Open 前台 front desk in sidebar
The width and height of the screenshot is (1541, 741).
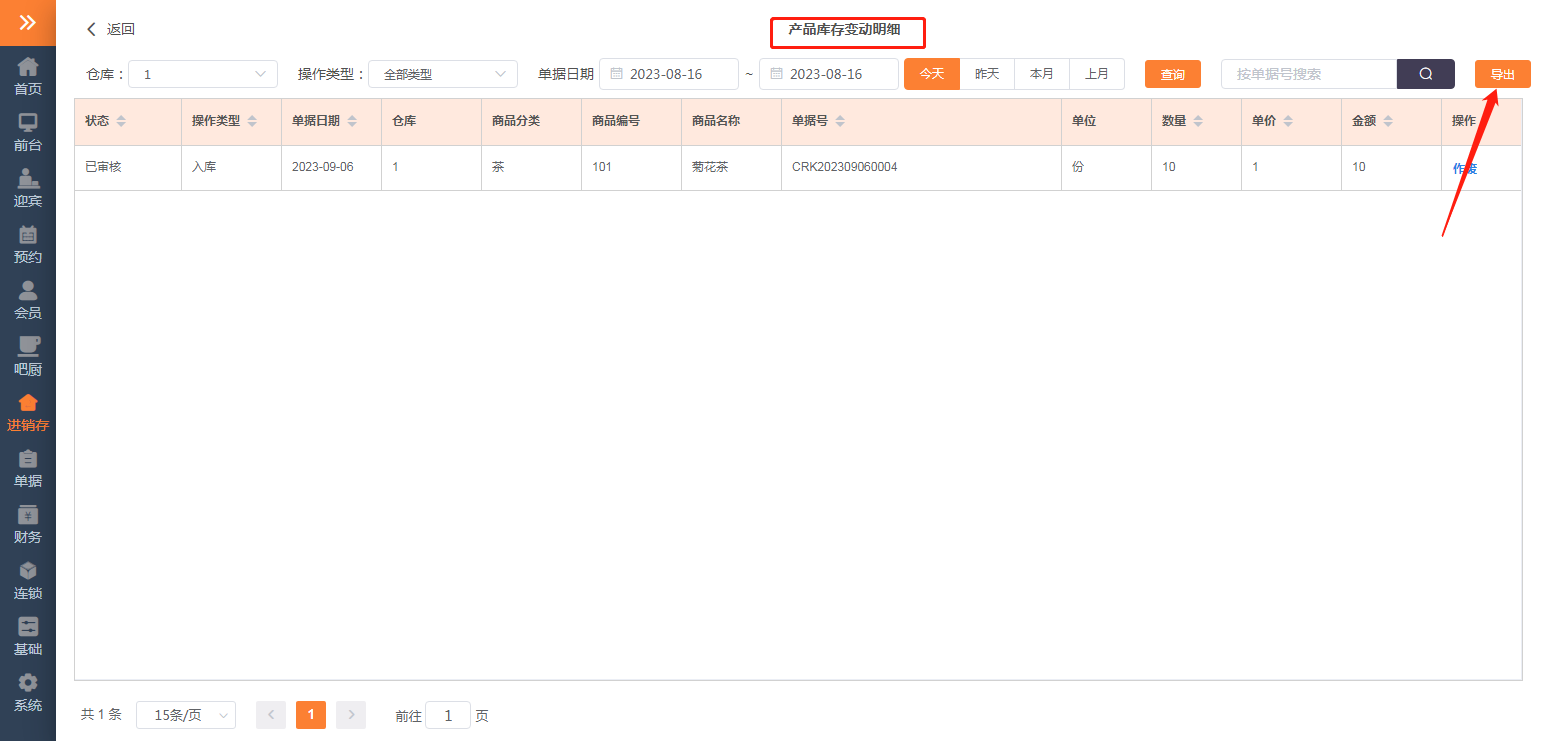click(28, 133)
